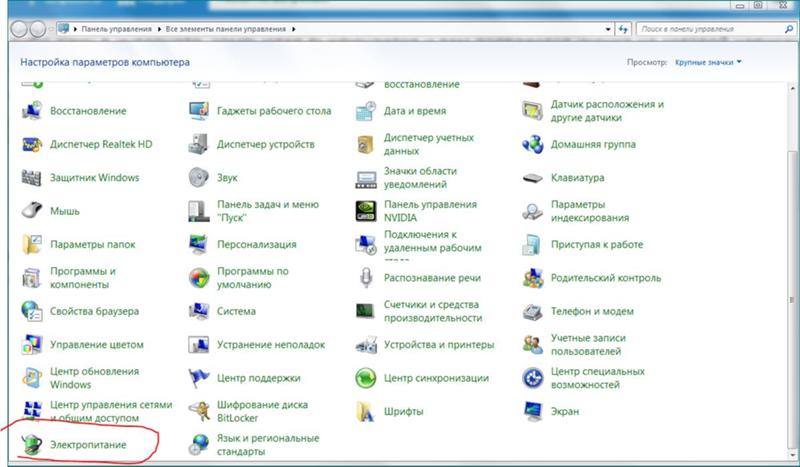800x467 pixels.
Task: Open the Параметры индексирования icon
Action: click(533, 211)
